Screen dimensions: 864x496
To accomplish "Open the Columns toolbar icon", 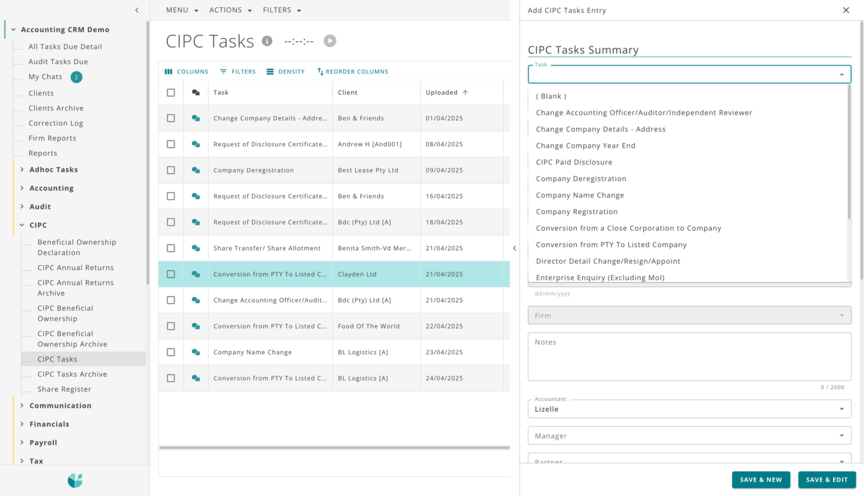I will [x=168, y=72].
